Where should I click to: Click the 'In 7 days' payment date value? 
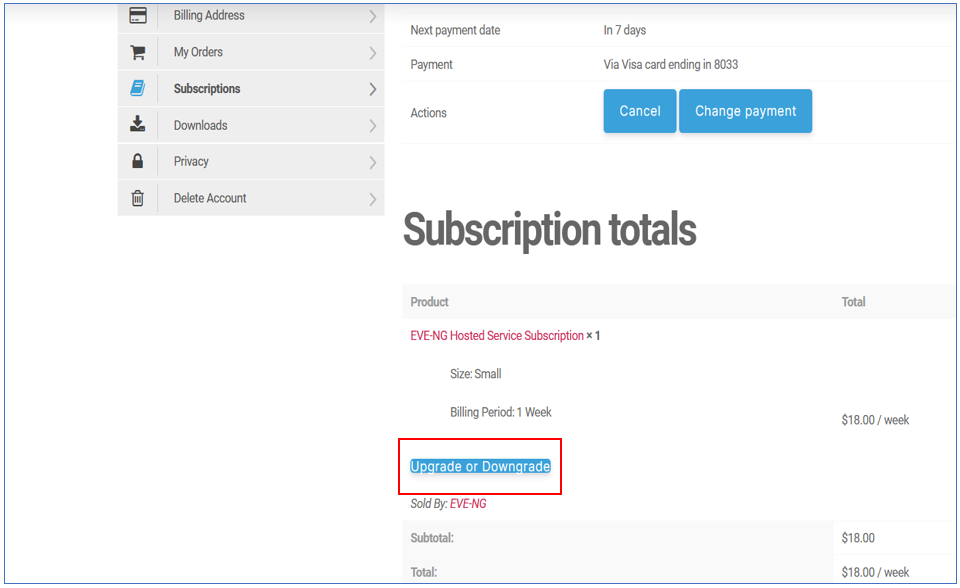tap(624, 30)
